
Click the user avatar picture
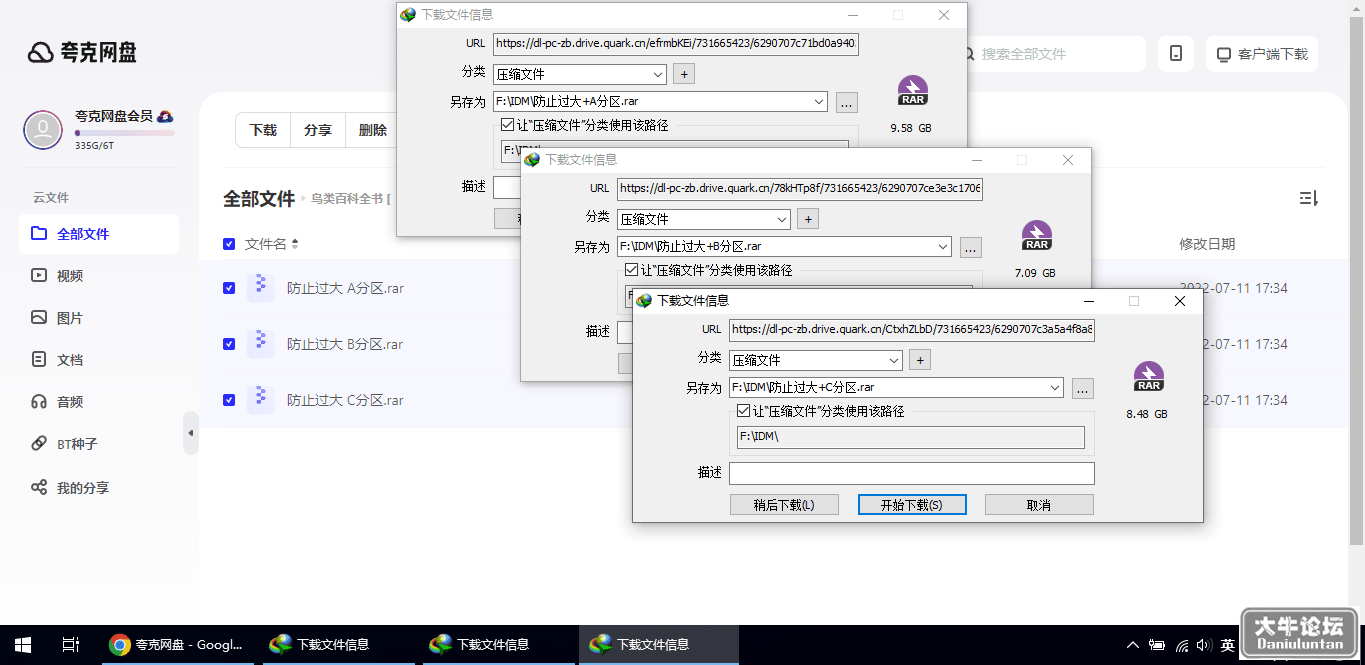coord(43,130)
